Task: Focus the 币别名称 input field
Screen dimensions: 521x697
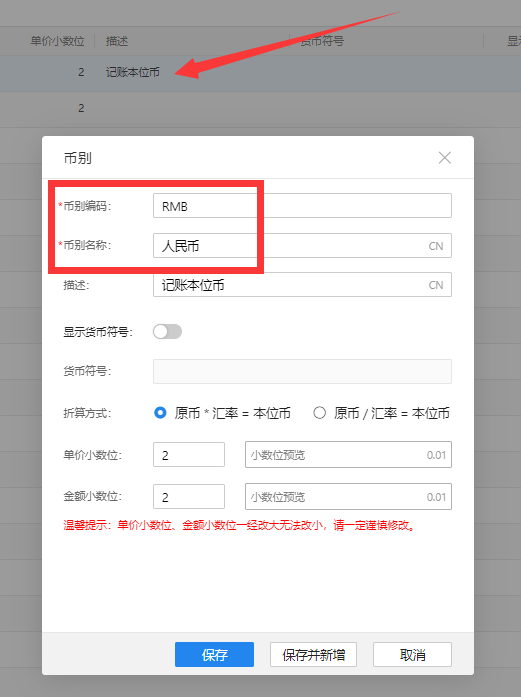Action: pos(302,245)
